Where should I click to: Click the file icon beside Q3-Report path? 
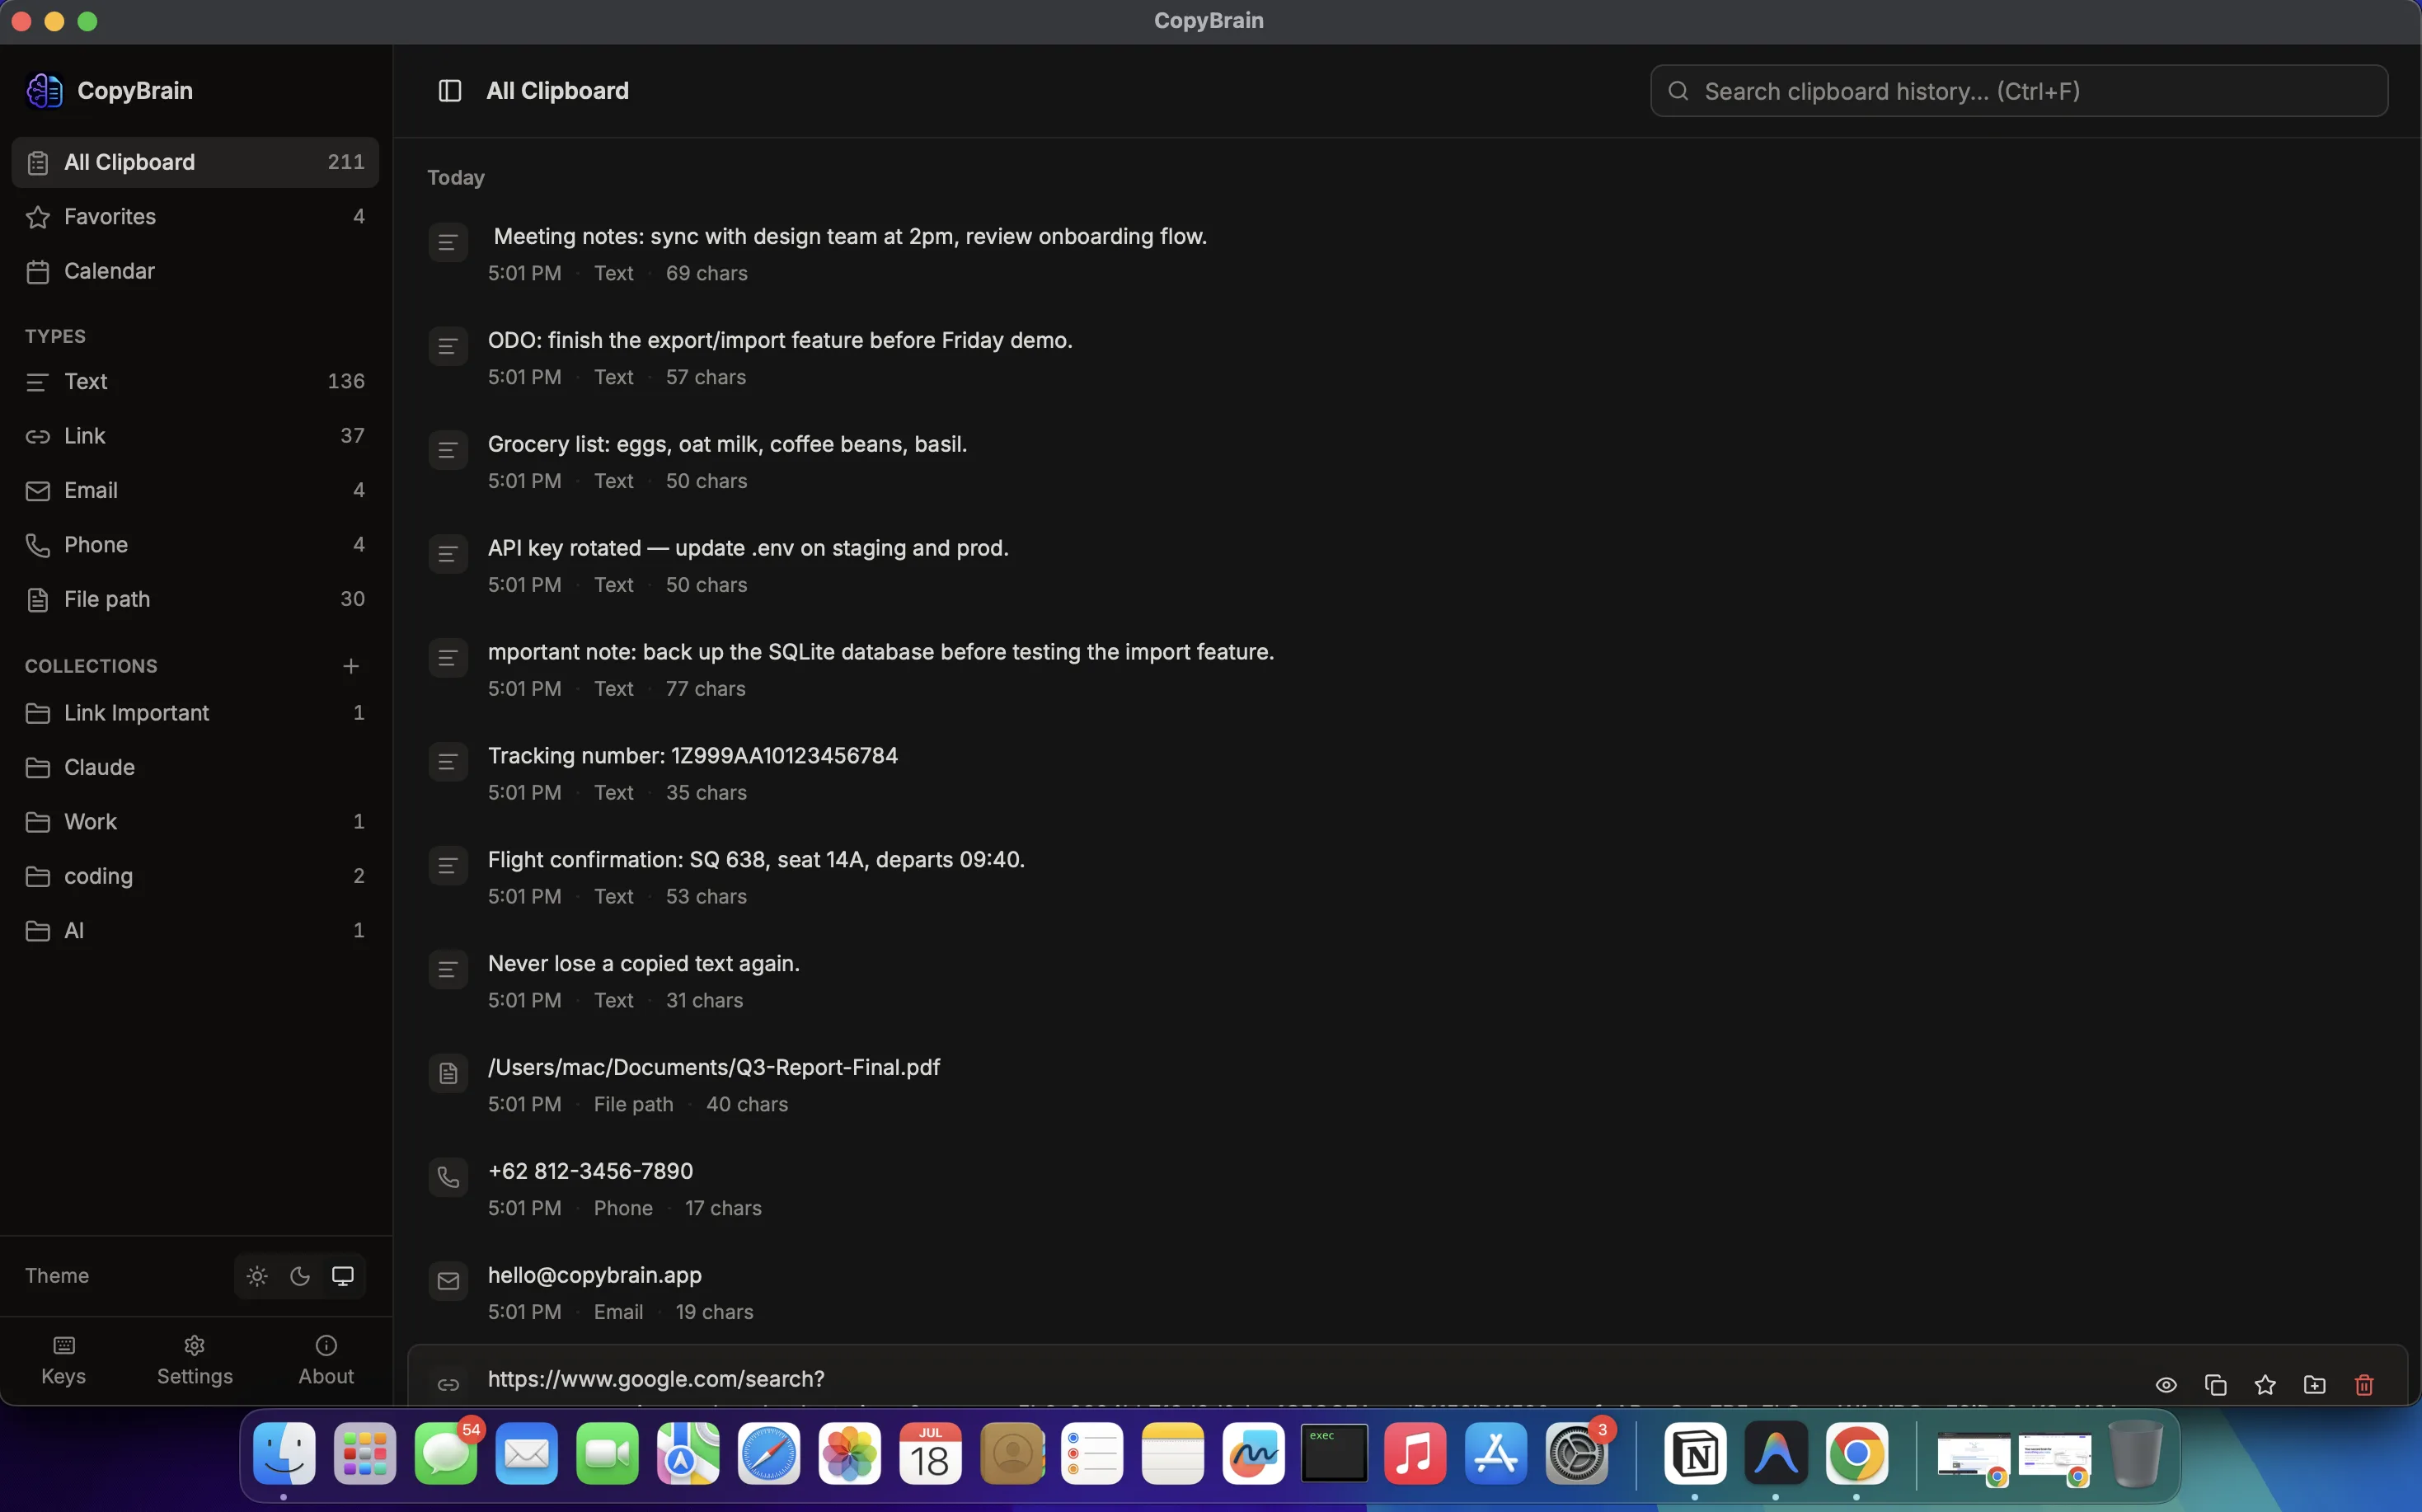pos(448,1074)
